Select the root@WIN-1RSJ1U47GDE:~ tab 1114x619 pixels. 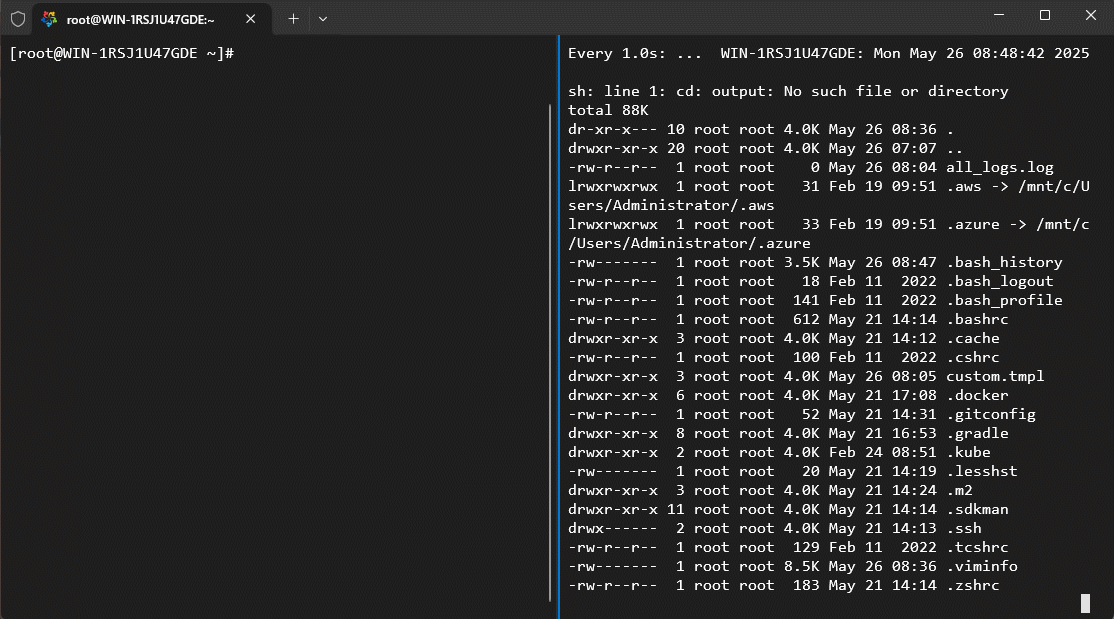(x=140, y=19)
